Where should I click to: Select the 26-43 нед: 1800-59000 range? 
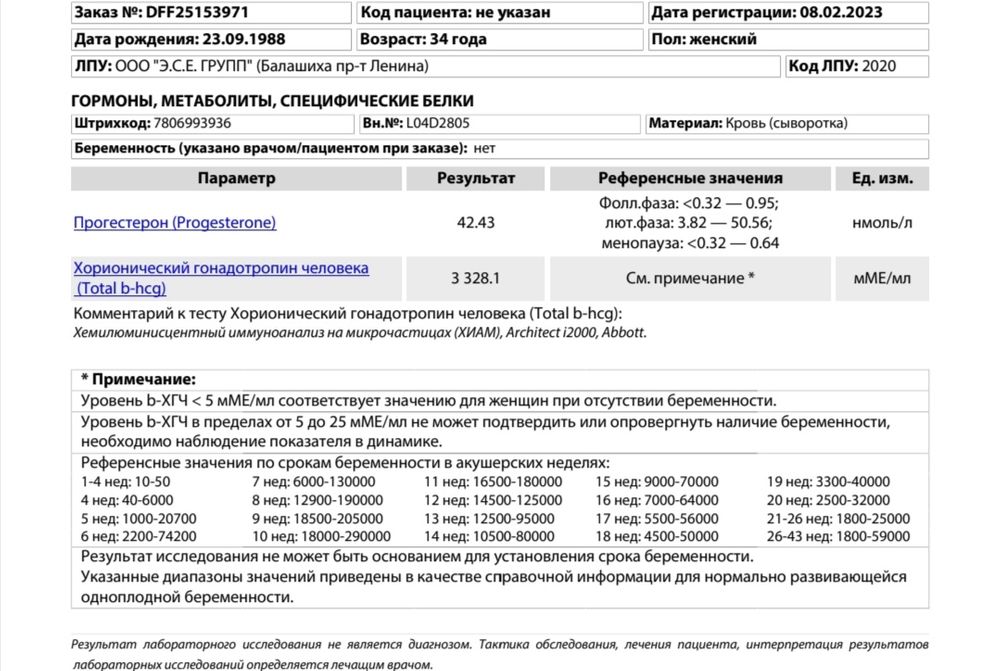point(839,536)
